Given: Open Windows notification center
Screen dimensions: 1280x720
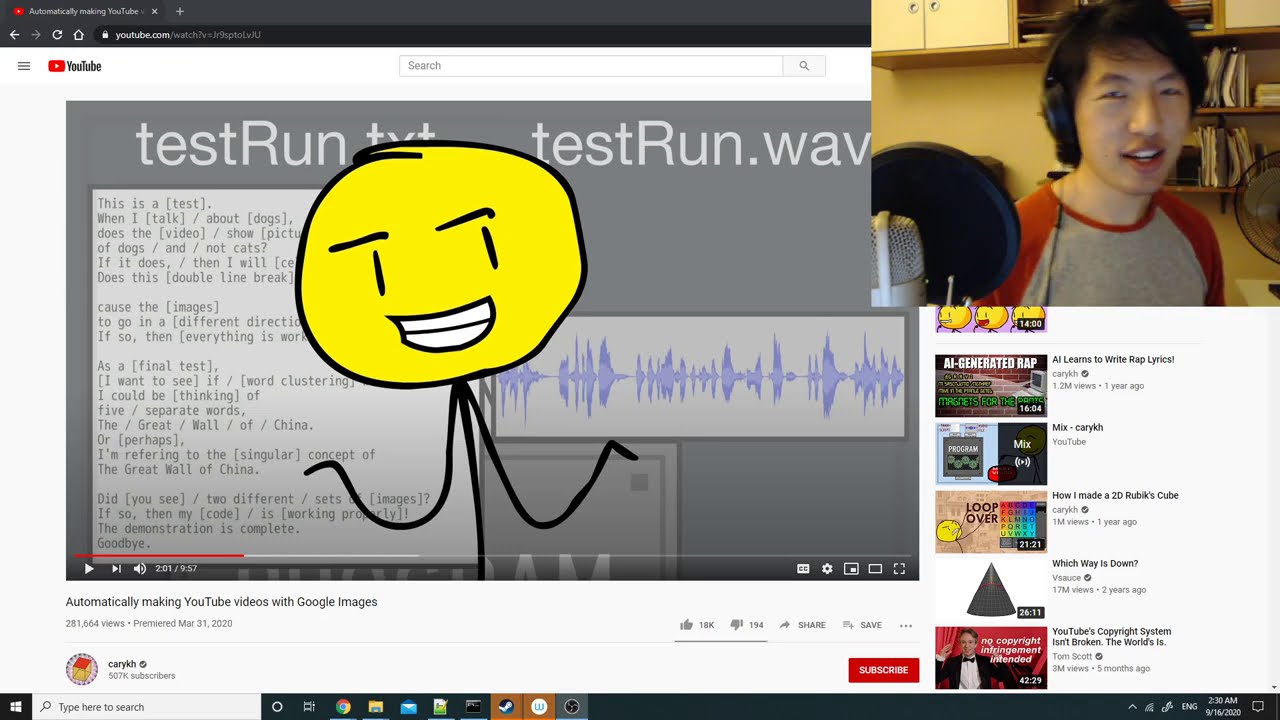Looking at the screenshot, I should [1258, 707].
